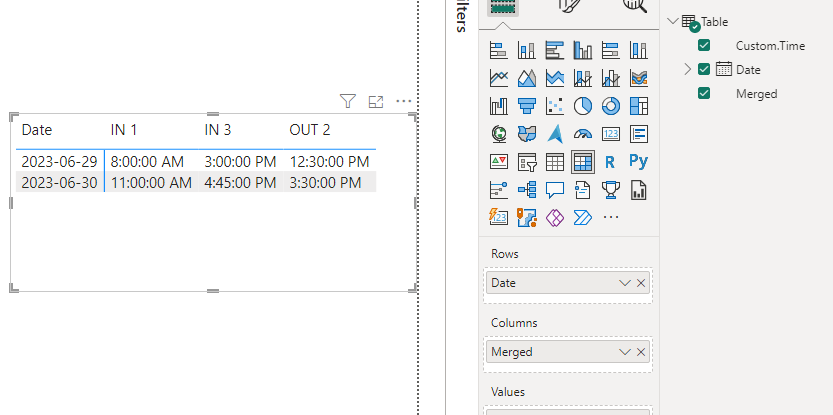Select the Funnel visual
The height and width of the screenshot is (415, 833).
[526, 106]
